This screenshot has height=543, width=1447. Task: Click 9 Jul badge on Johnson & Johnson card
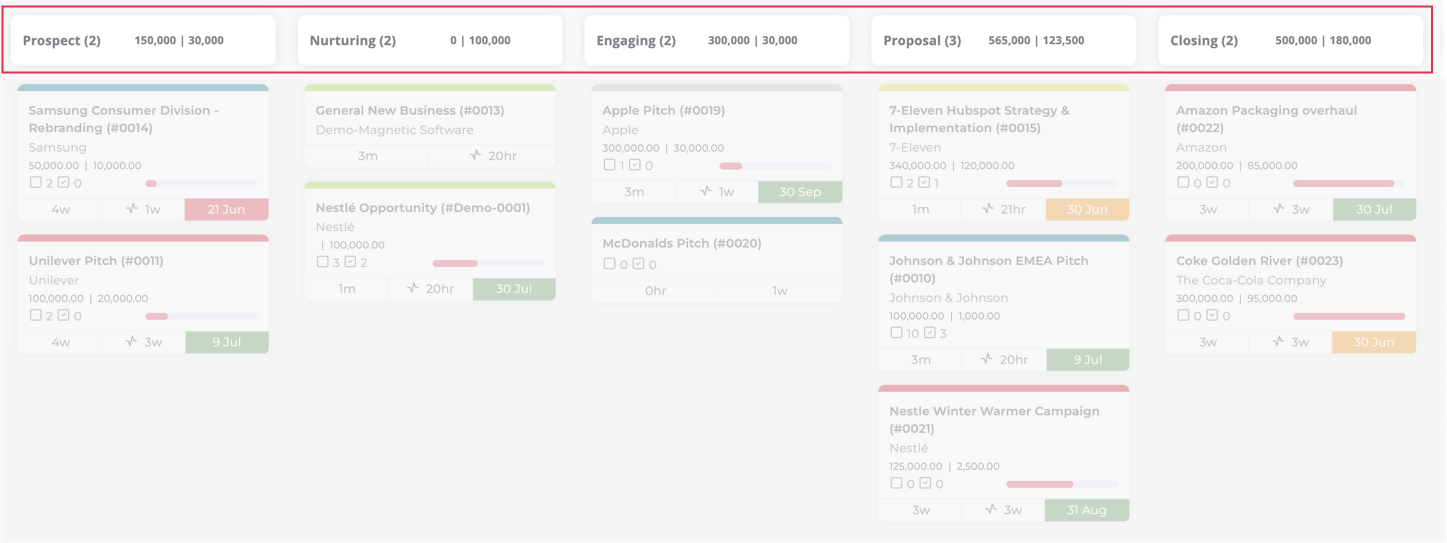click(1088, 360)
